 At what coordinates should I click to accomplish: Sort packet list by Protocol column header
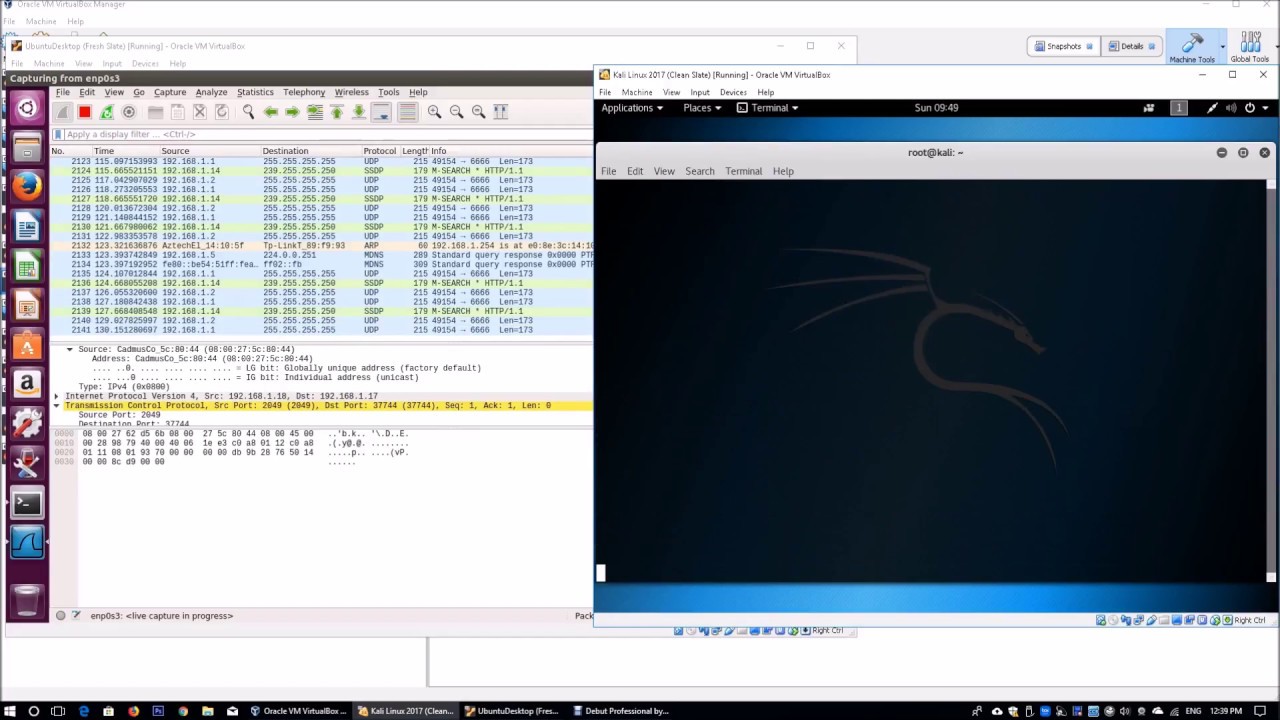(x=380, y=151)
